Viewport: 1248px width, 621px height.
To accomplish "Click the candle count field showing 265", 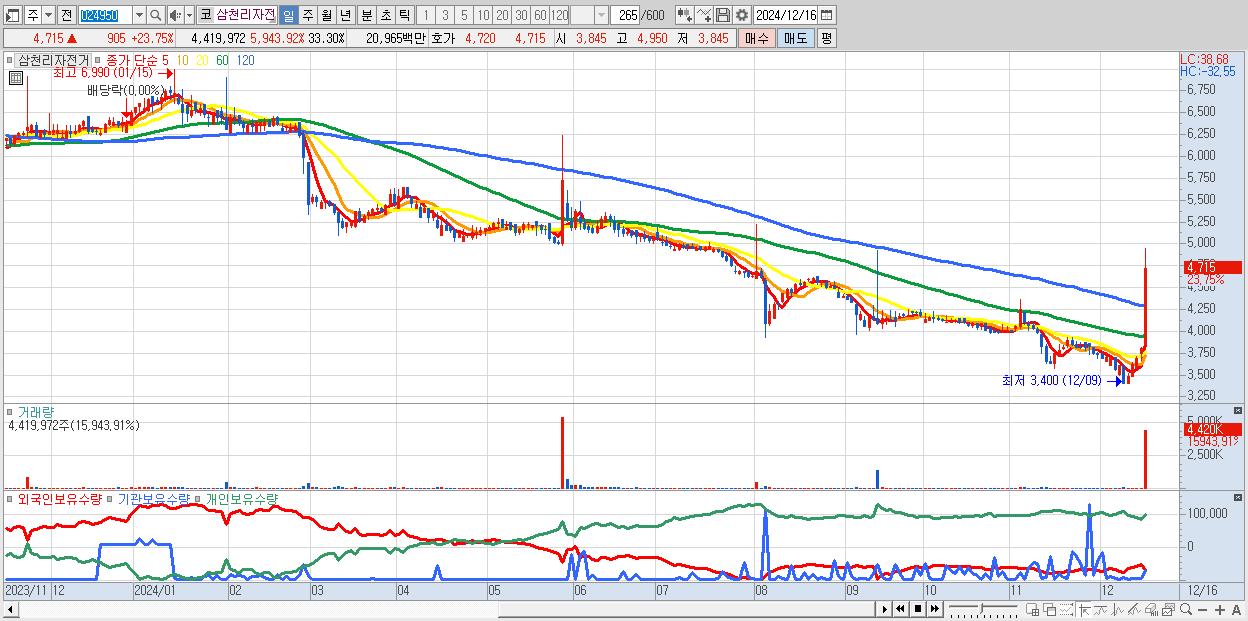I will click(625, 15).
